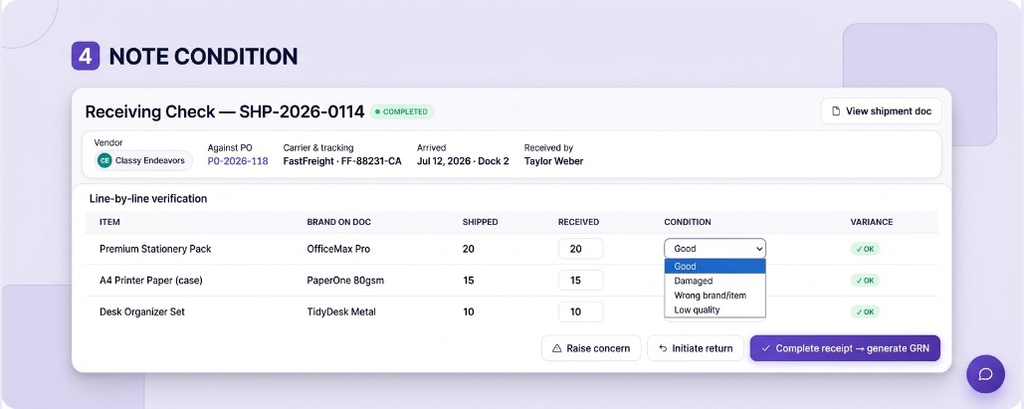Click OK variance badge for Premium Stationery Pack
1024x409 pixels.
click(865, 249)
